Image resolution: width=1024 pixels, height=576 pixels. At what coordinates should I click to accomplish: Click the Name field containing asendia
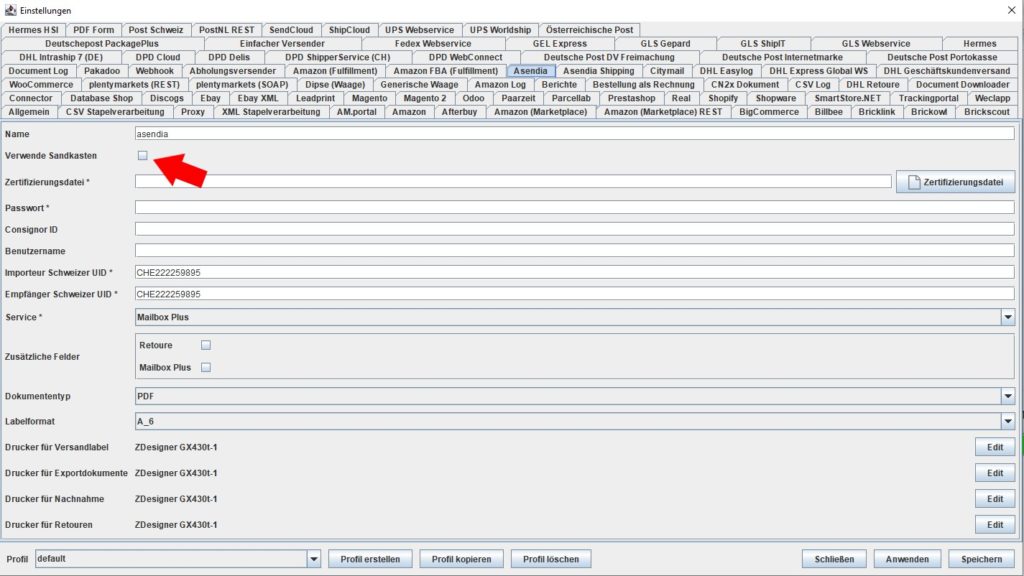point(575,134)
